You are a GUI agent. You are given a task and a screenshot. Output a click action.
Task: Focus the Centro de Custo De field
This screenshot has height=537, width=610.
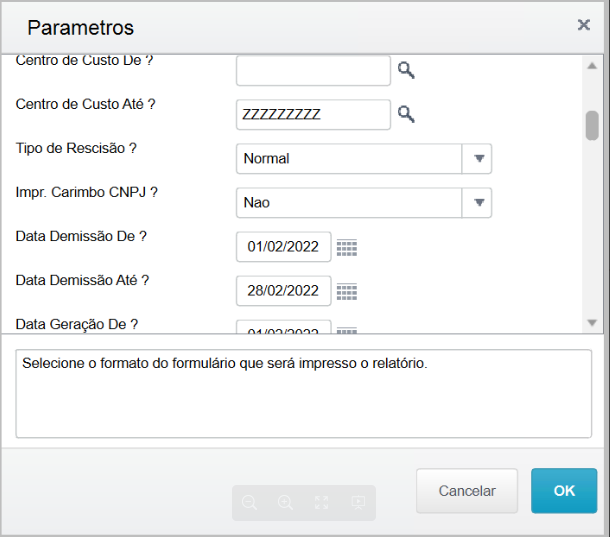313,70
